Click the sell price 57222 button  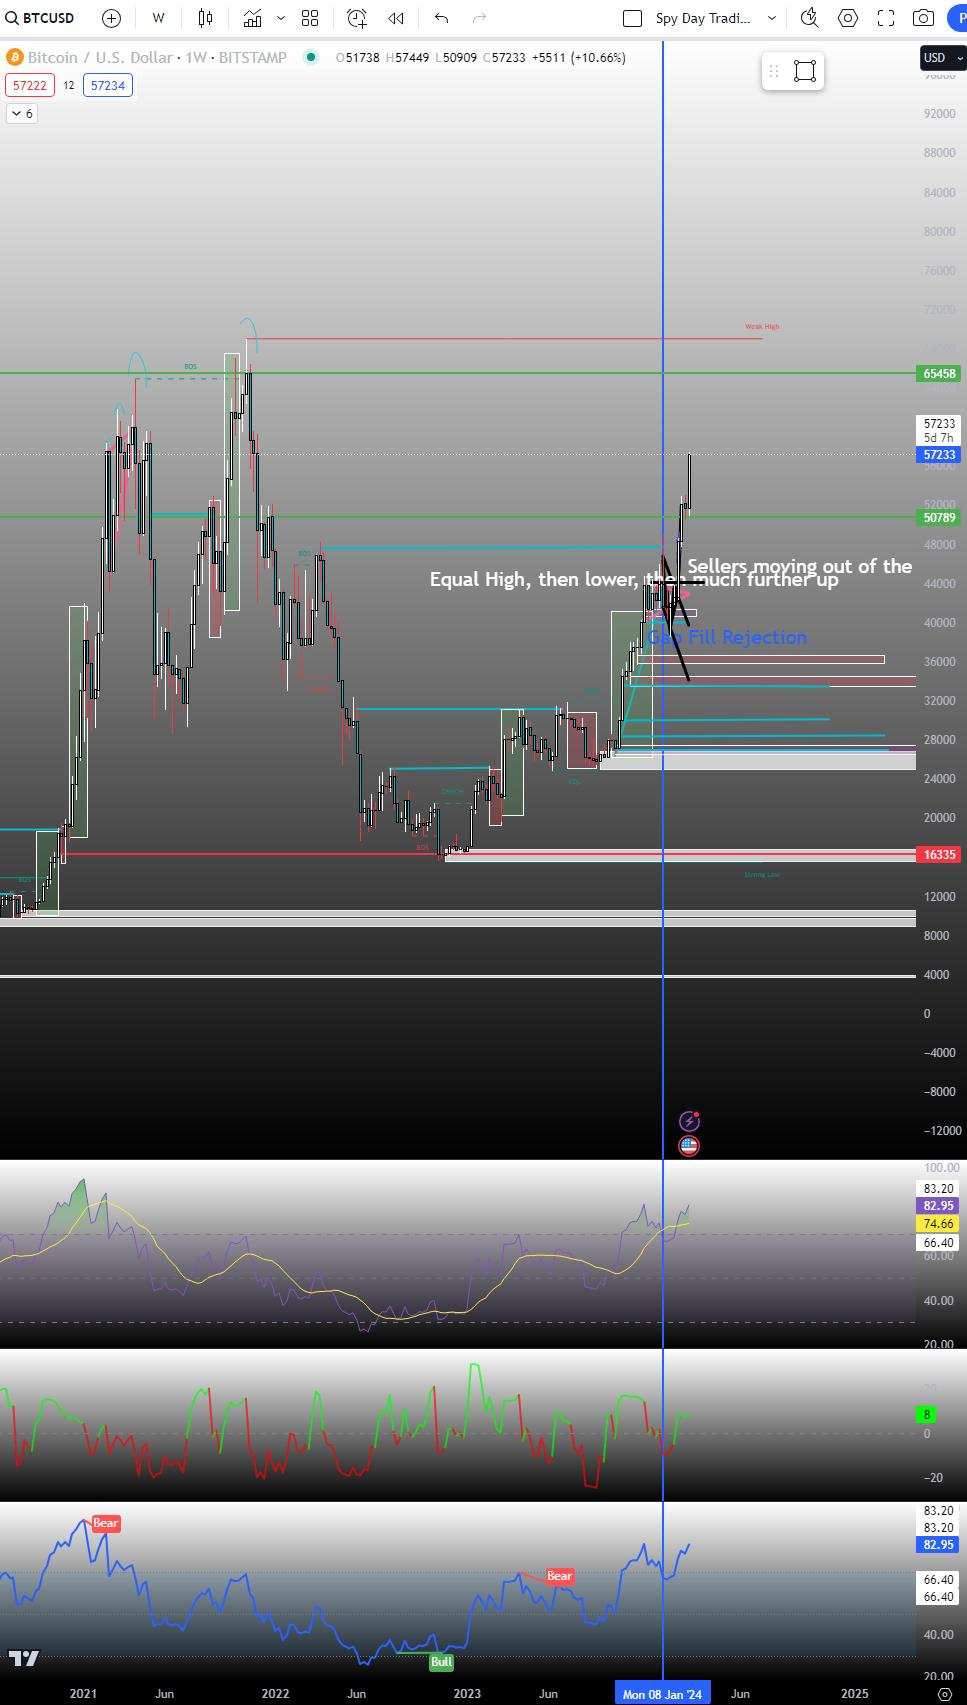pyautogui.click(x=28, y=86)
